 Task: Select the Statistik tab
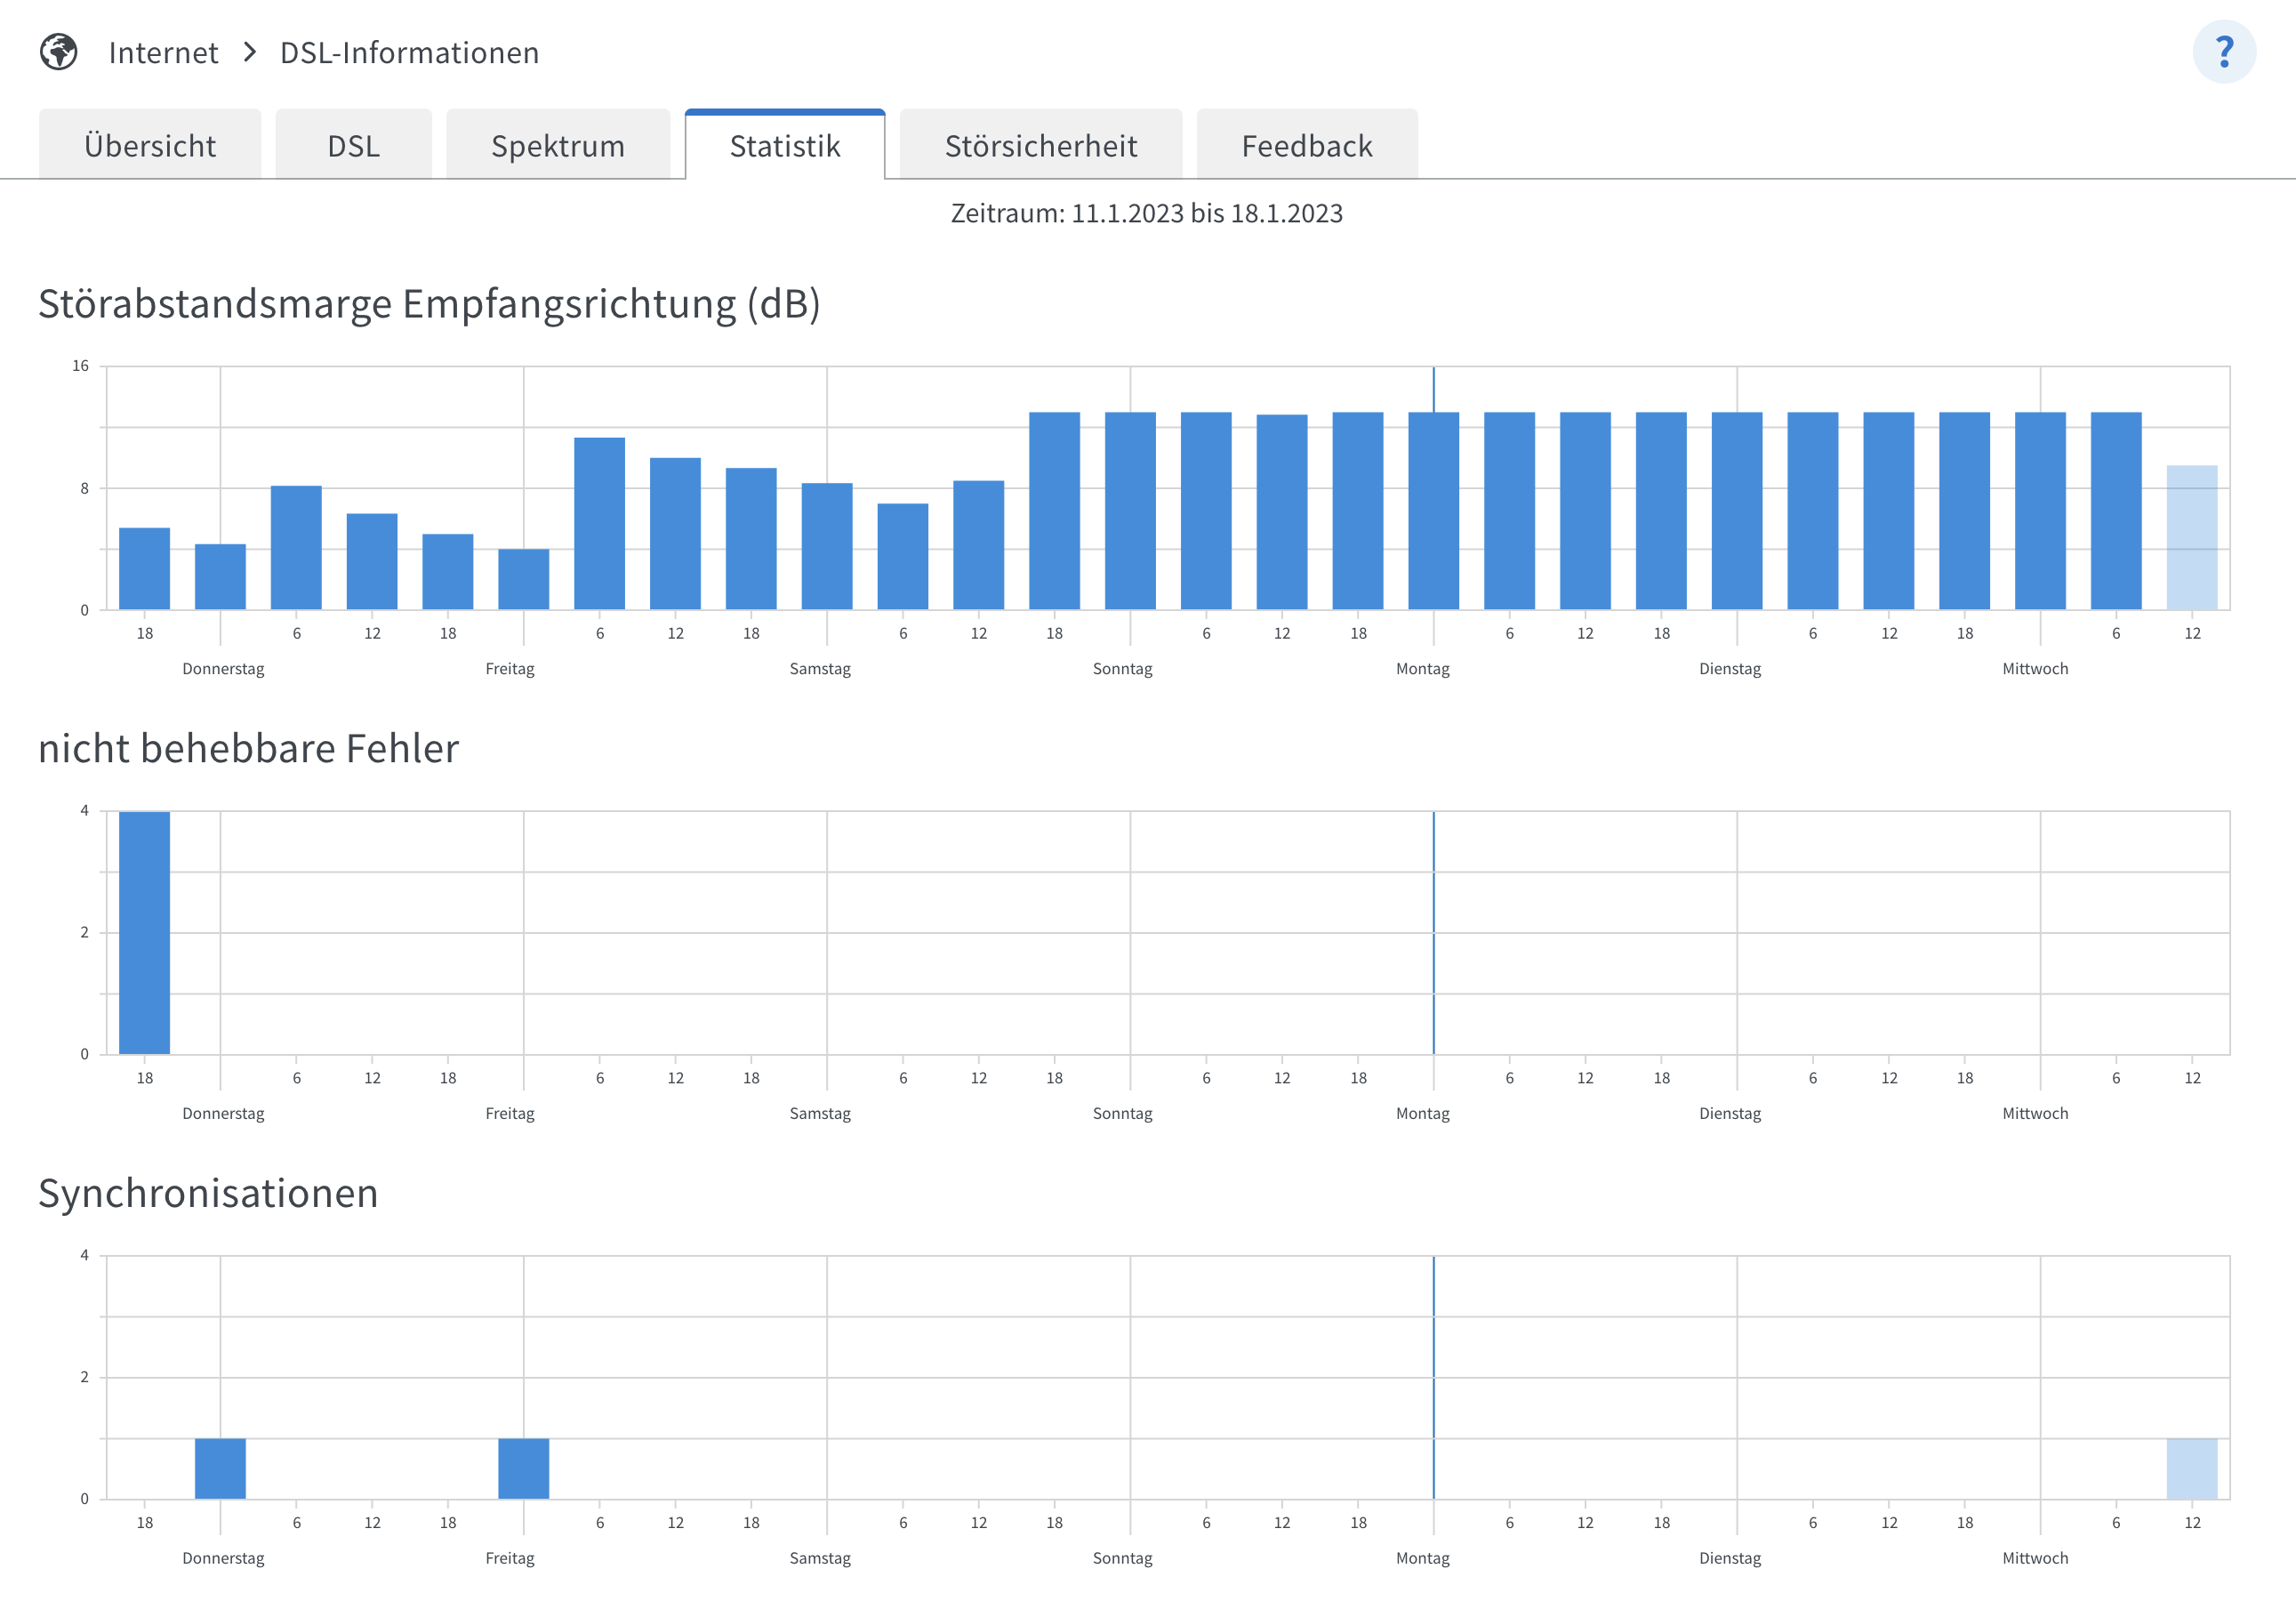pyautogui.click(x=784, y=146)
